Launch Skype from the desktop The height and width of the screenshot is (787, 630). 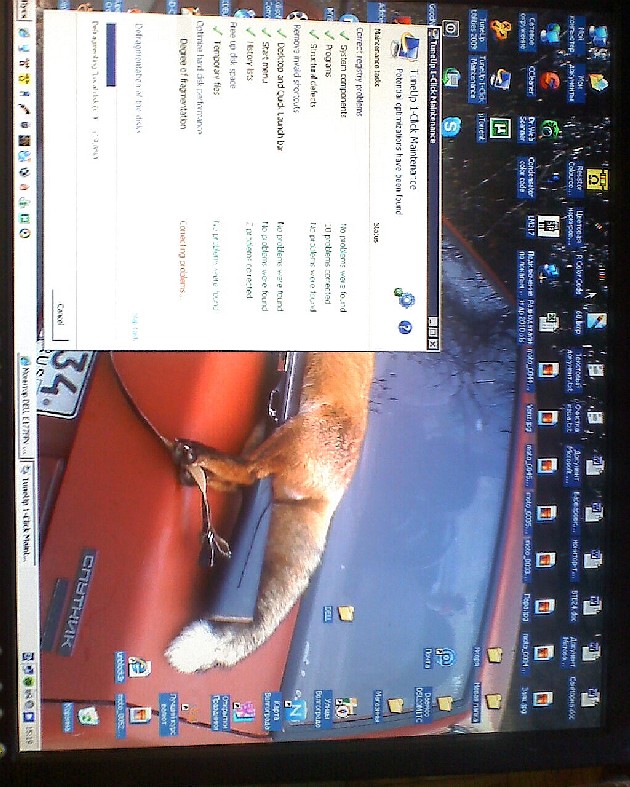(451, 127)
